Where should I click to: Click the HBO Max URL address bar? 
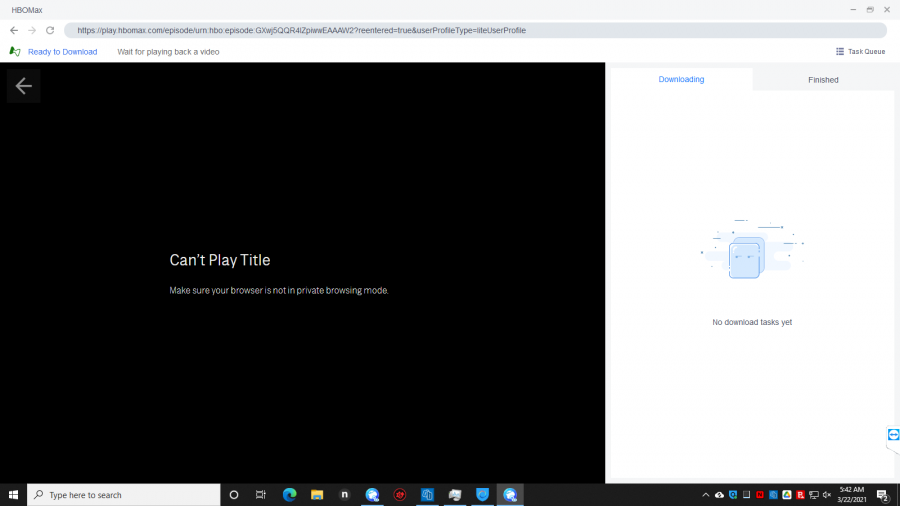tap(470, 30)
